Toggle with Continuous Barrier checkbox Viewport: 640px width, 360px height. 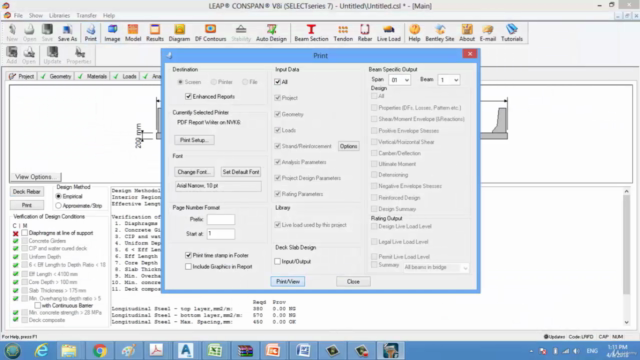38,305
